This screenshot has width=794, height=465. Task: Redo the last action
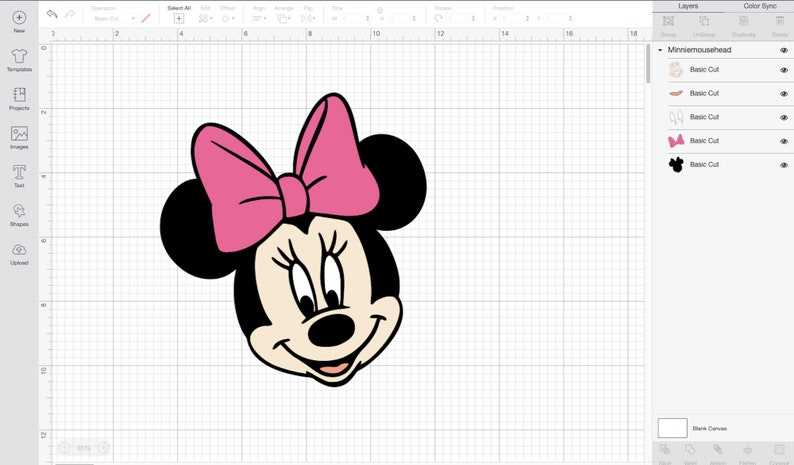coord(70,14)
